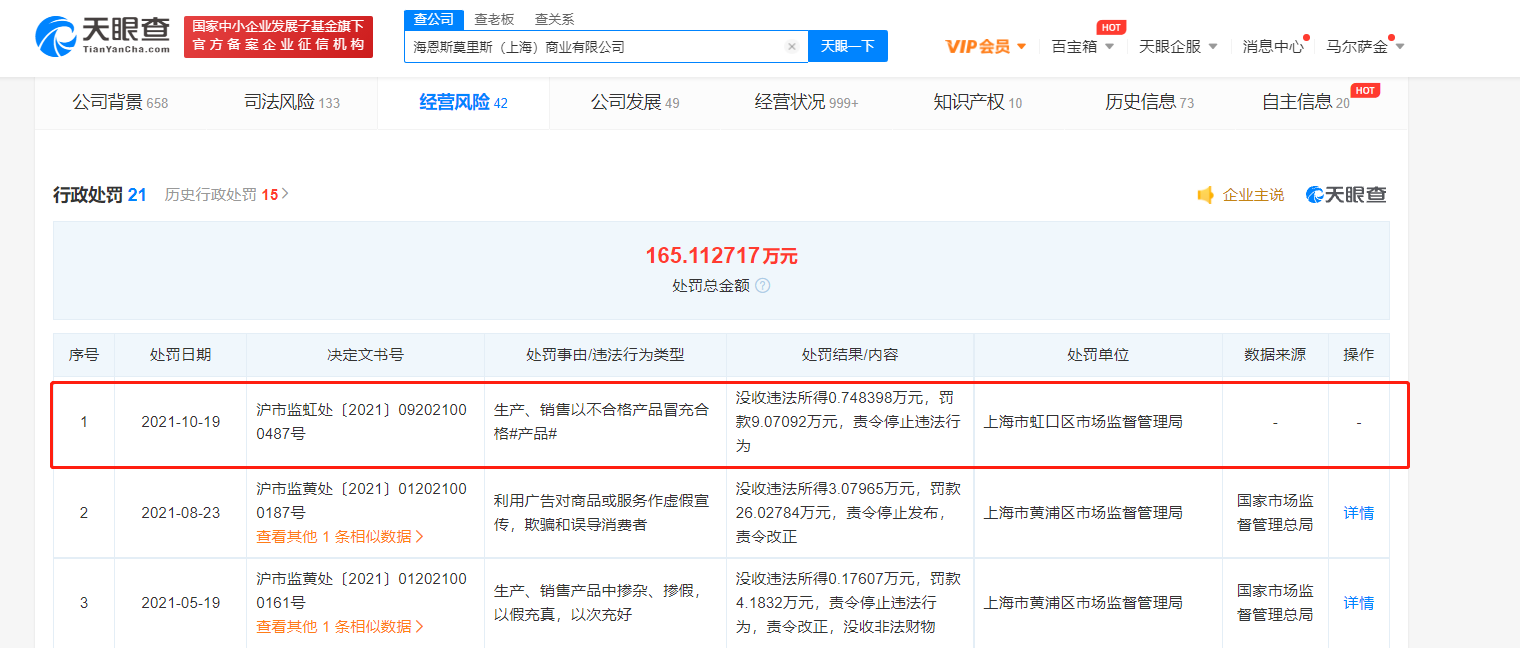The image size is (1520, 648).
Task: Switch to the 查公司 search tab
Action: click(434, 19)
